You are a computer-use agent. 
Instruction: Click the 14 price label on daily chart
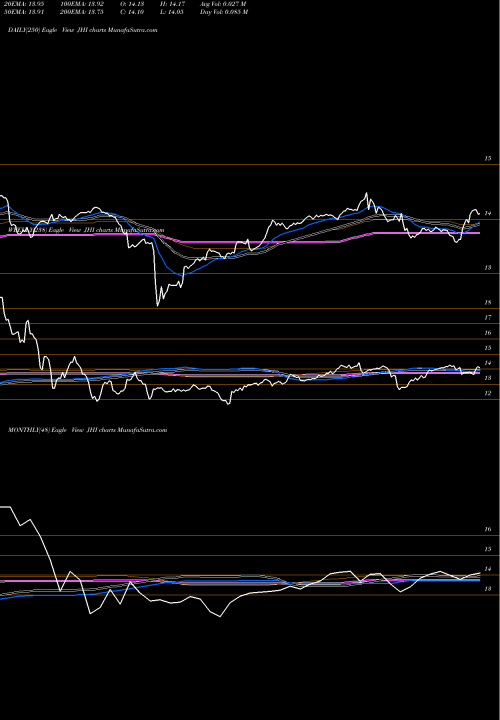[488, 214]
